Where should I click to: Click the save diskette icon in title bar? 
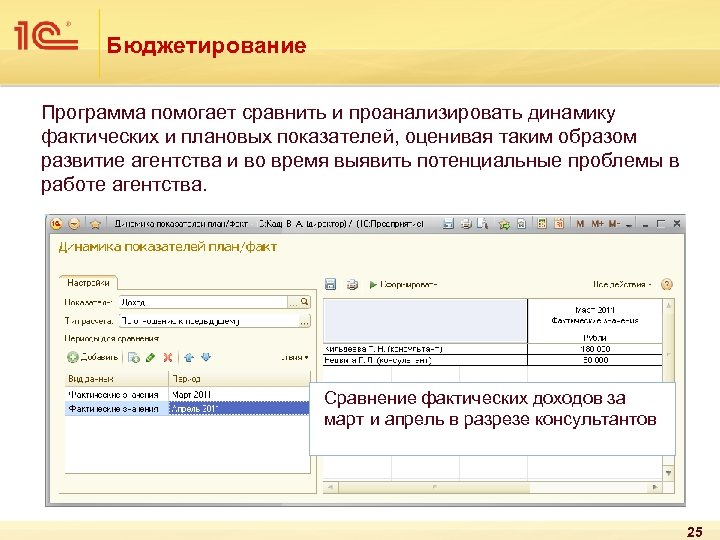click(x=448, y=224)
